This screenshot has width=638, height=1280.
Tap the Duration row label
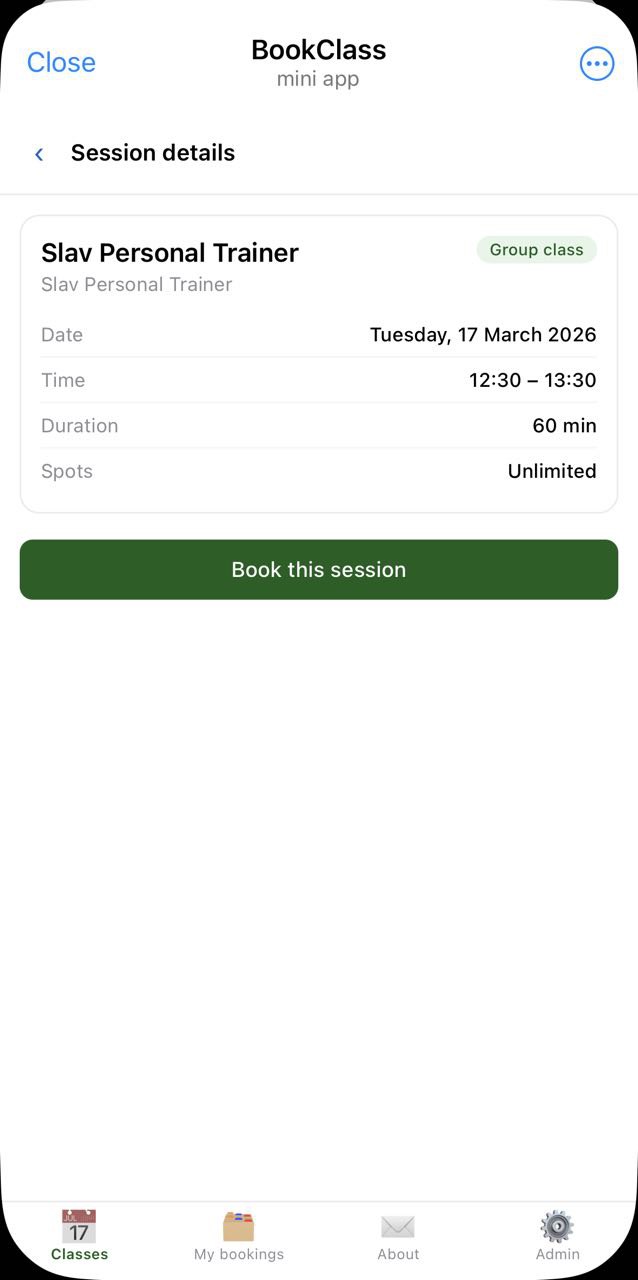(x=80, y=426)
